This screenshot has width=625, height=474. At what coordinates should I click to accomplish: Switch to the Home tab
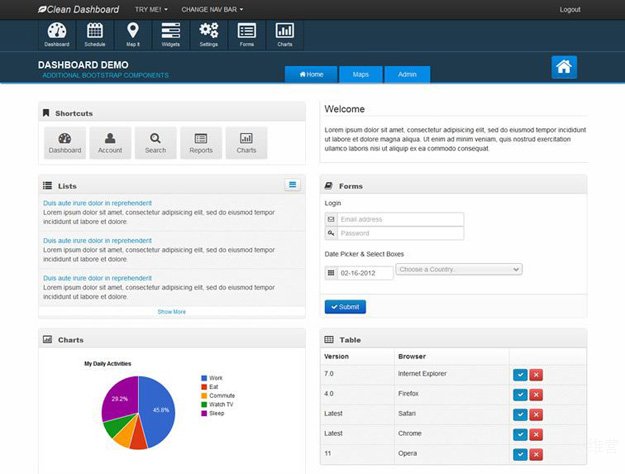[311, 75]
